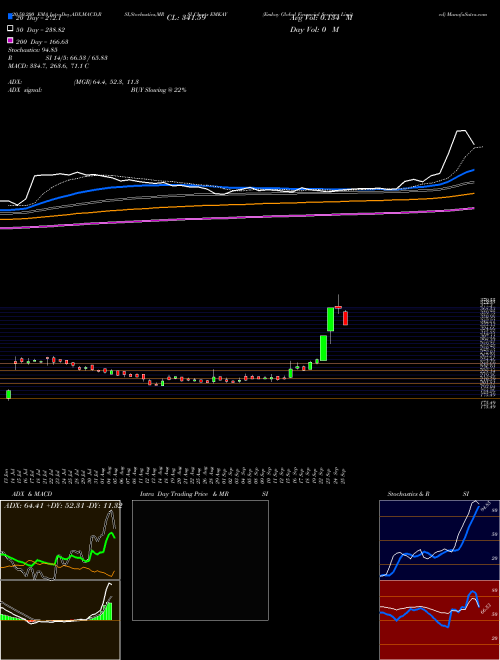
Task: Click the white 50 Day EMA legend swatch
Action: click(x=10, y=29)
